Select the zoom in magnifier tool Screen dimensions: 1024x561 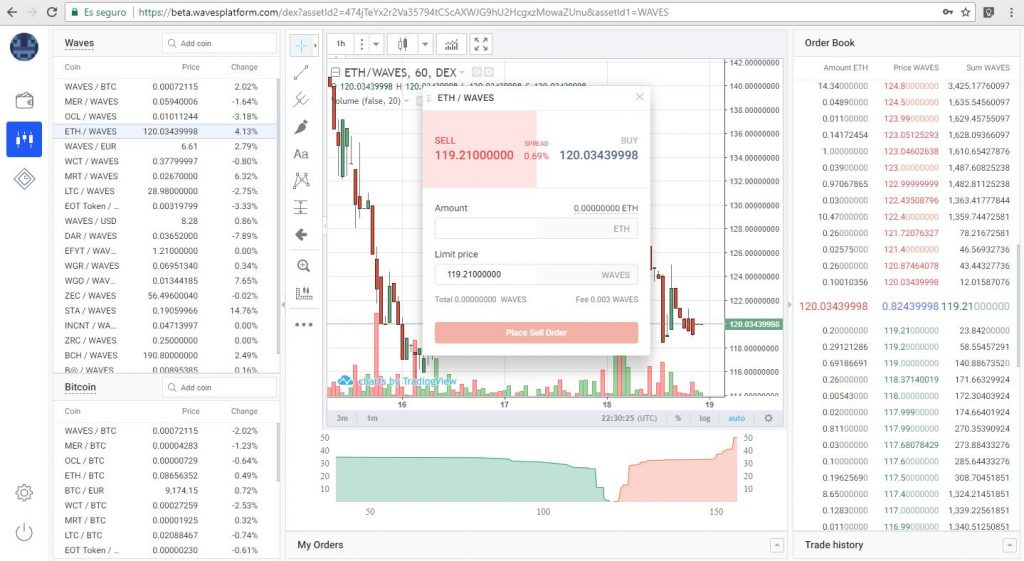(x=303, y=266)
